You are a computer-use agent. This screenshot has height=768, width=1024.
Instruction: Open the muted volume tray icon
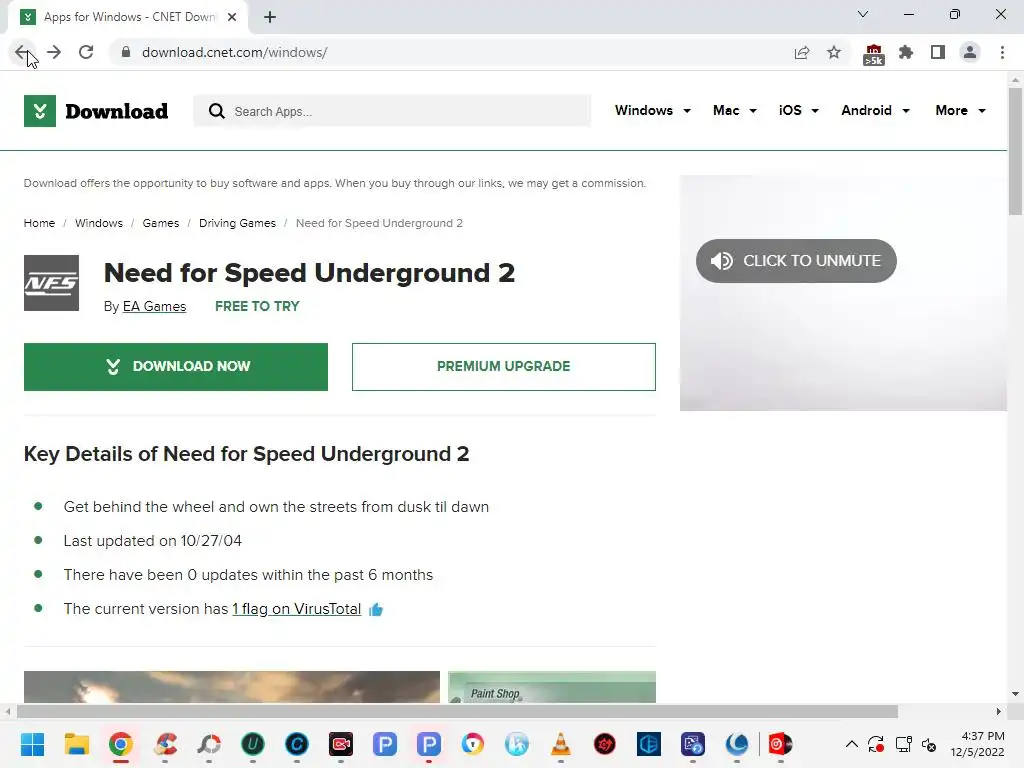[929, 744]
